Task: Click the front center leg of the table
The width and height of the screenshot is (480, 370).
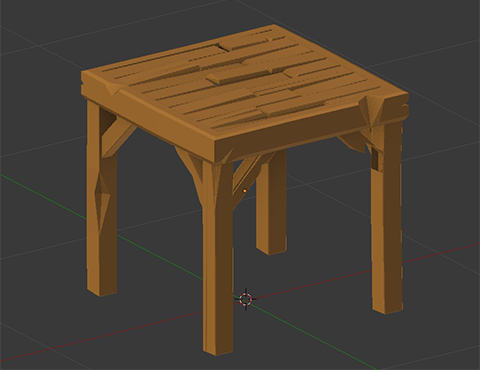Action: [218, 260]
